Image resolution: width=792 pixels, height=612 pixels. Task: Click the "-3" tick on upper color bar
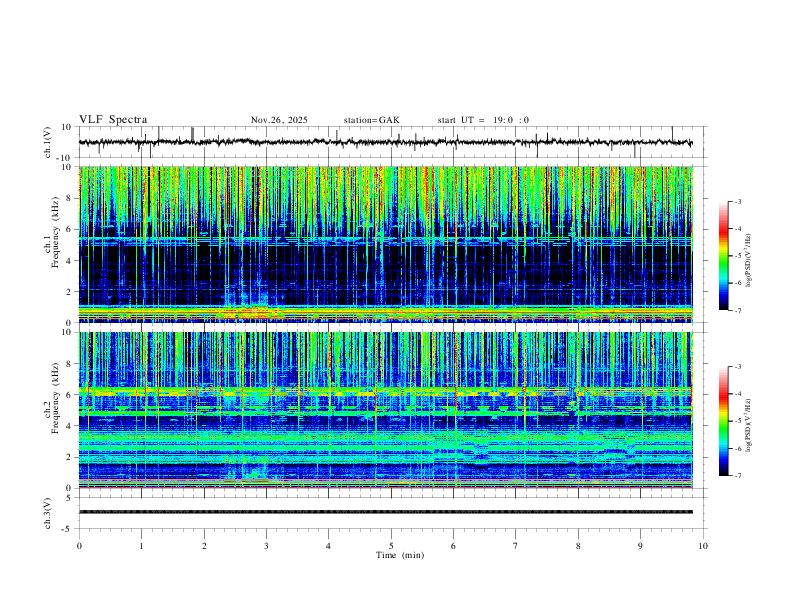[x=737, y=201]
